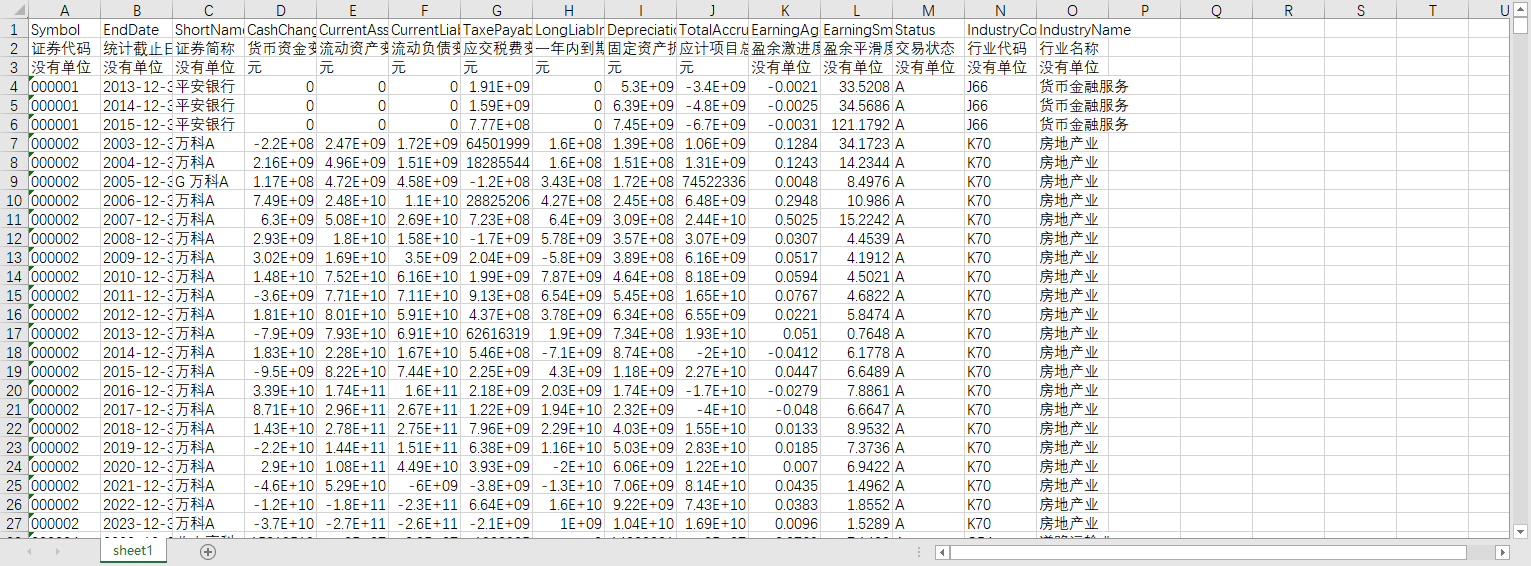Click the '4.96E+09' cell
Image resolution: width=1531 pixels, height=566 pixels.
352,163
